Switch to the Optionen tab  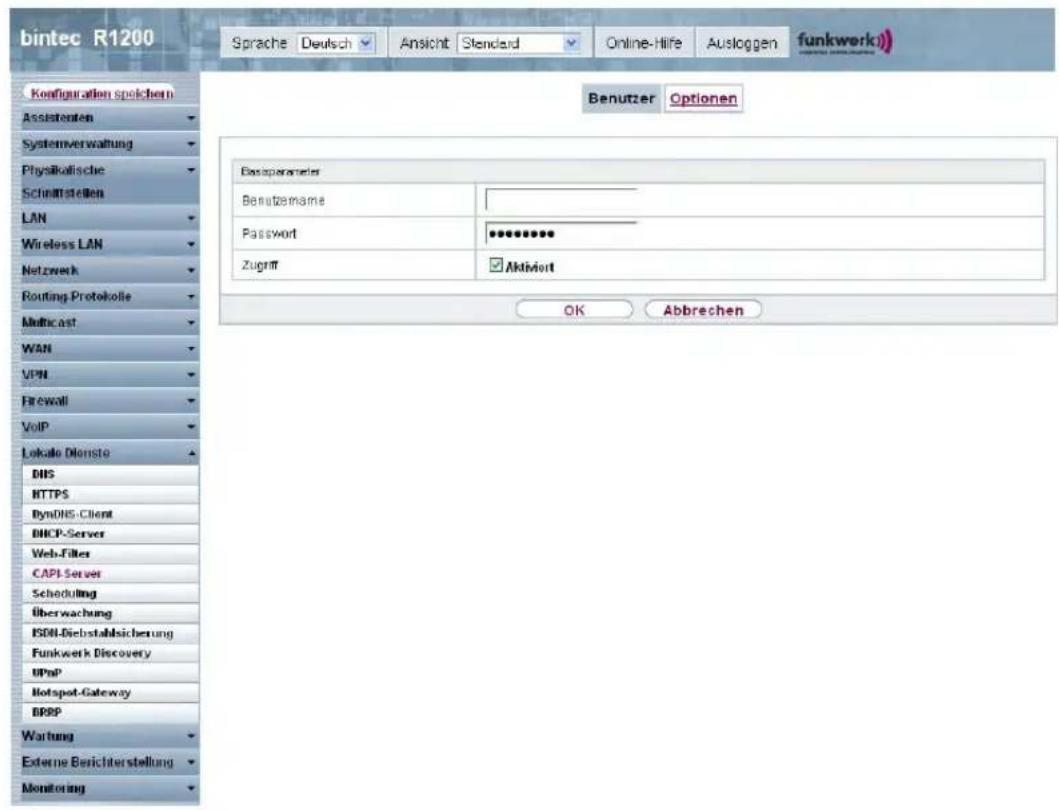(703, 99)
